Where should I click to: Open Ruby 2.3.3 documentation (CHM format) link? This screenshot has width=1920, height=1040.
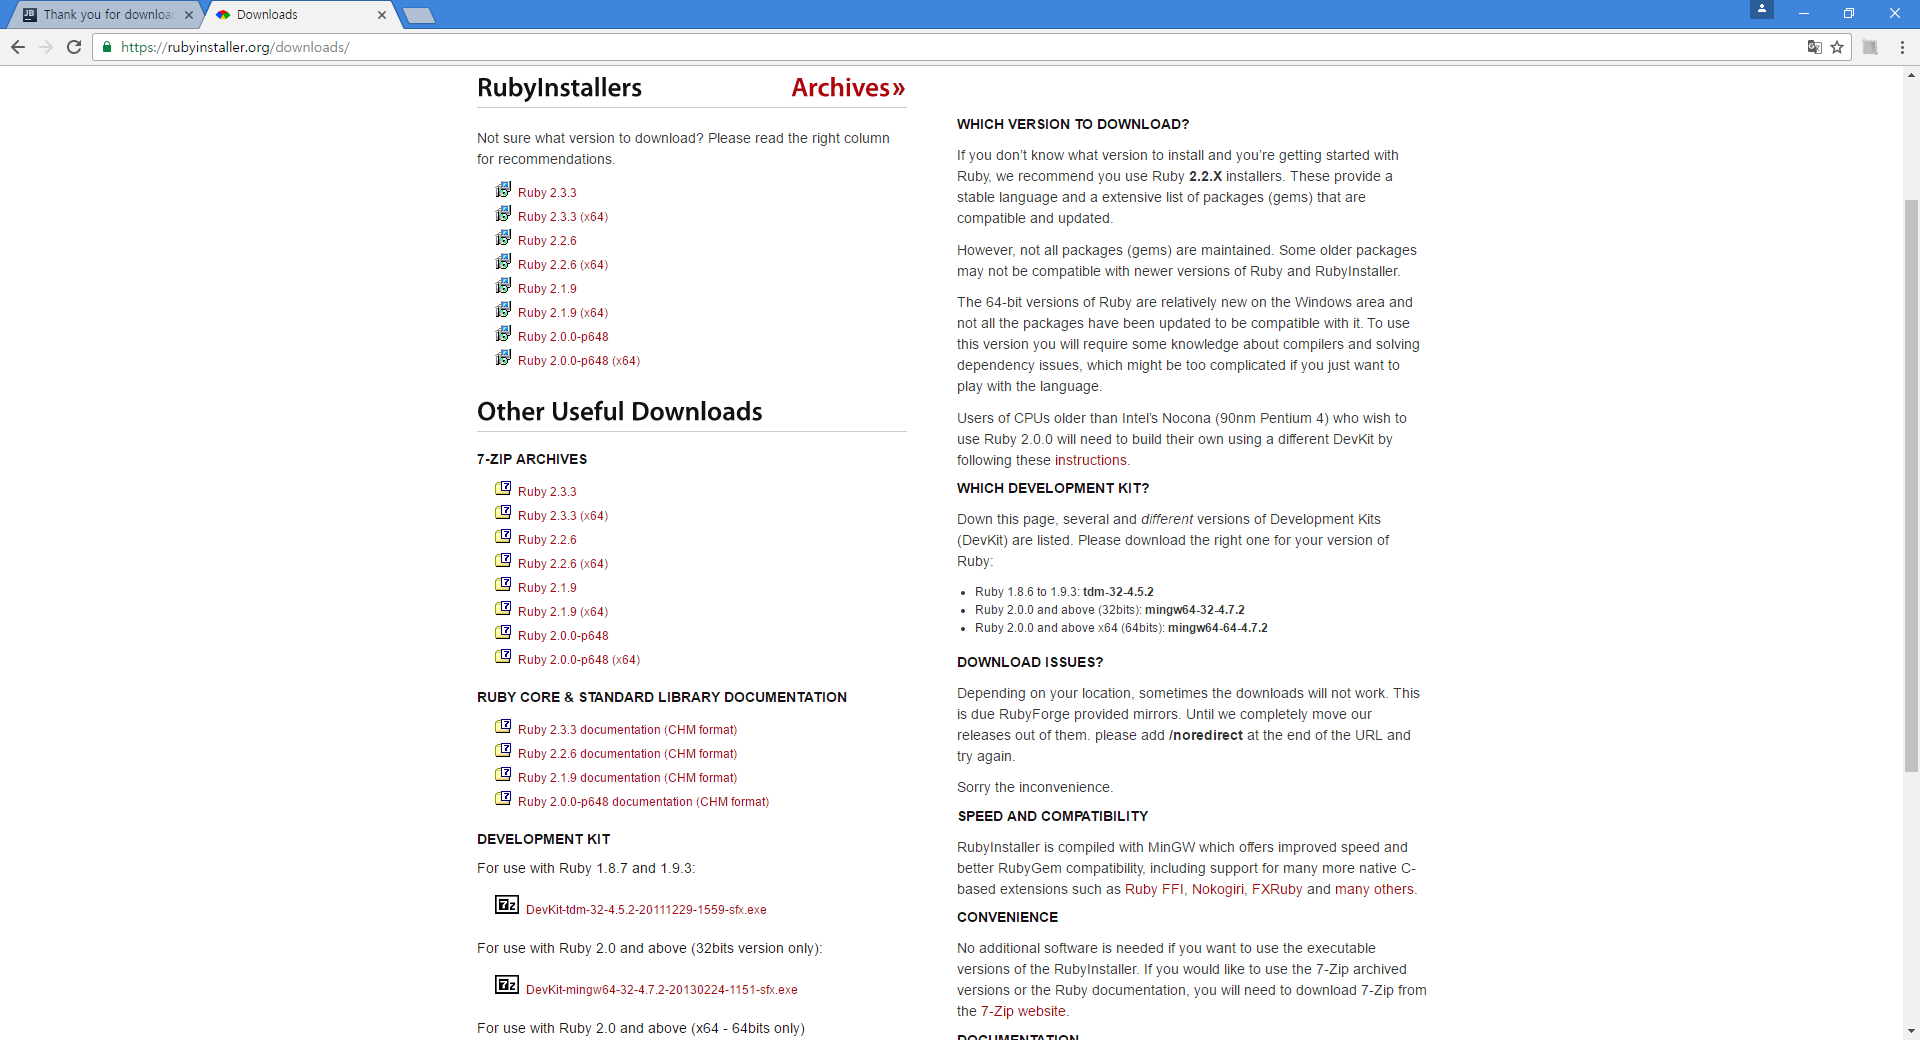627,730
